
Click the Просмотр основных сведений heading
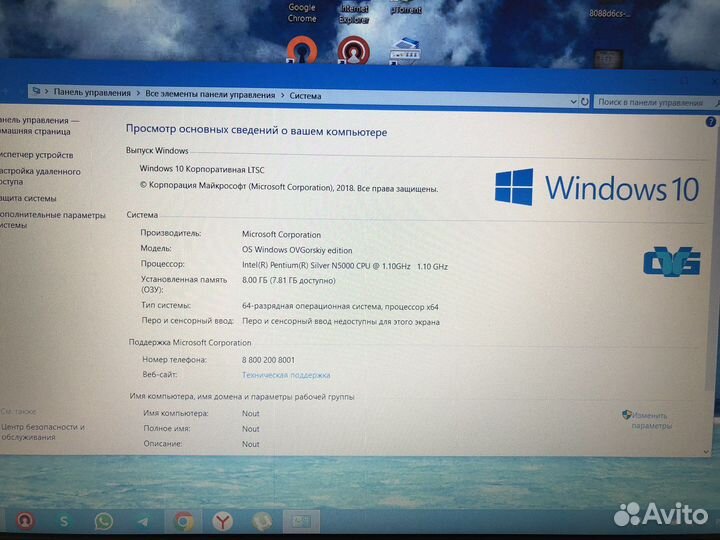pos(256,130)
